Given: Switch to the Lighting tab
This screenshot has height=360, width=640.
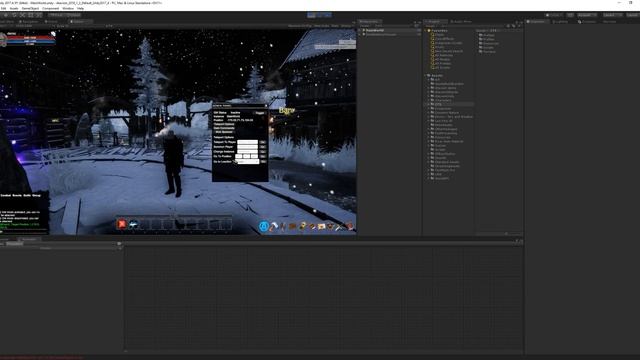Looking at the screenshot, I should [560, 22].
